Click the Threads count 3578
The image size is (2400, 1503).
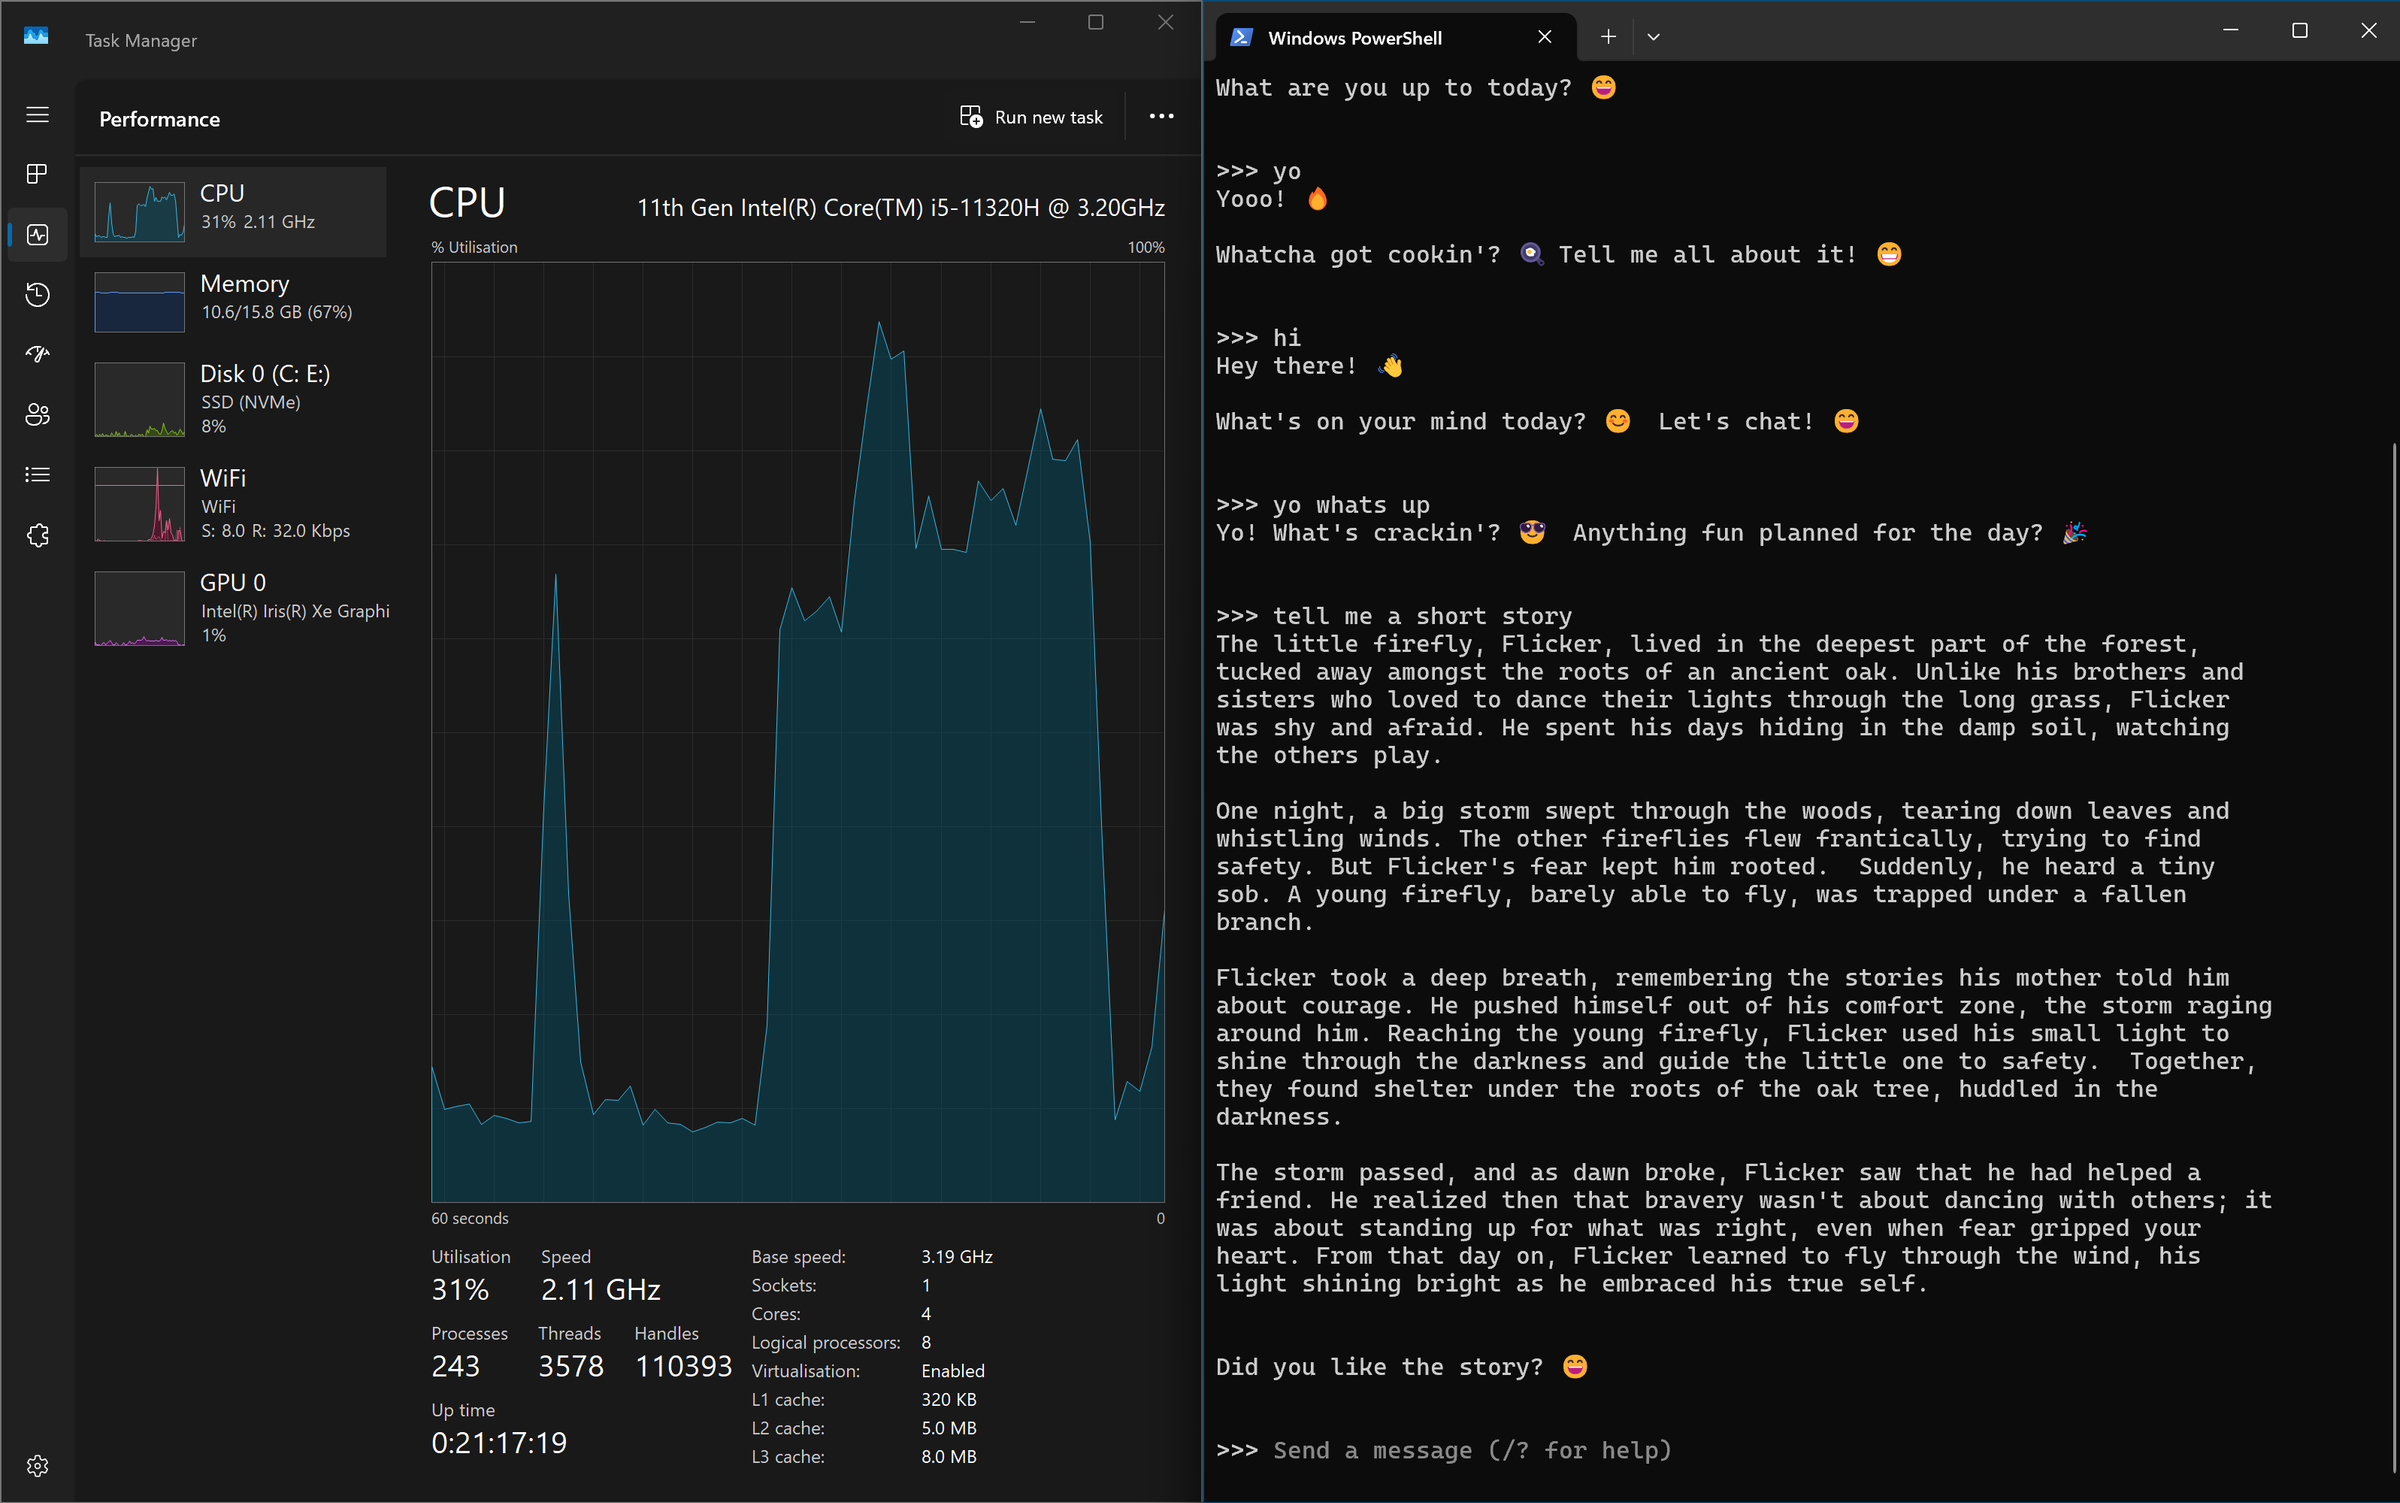[x=571, y=1366]
